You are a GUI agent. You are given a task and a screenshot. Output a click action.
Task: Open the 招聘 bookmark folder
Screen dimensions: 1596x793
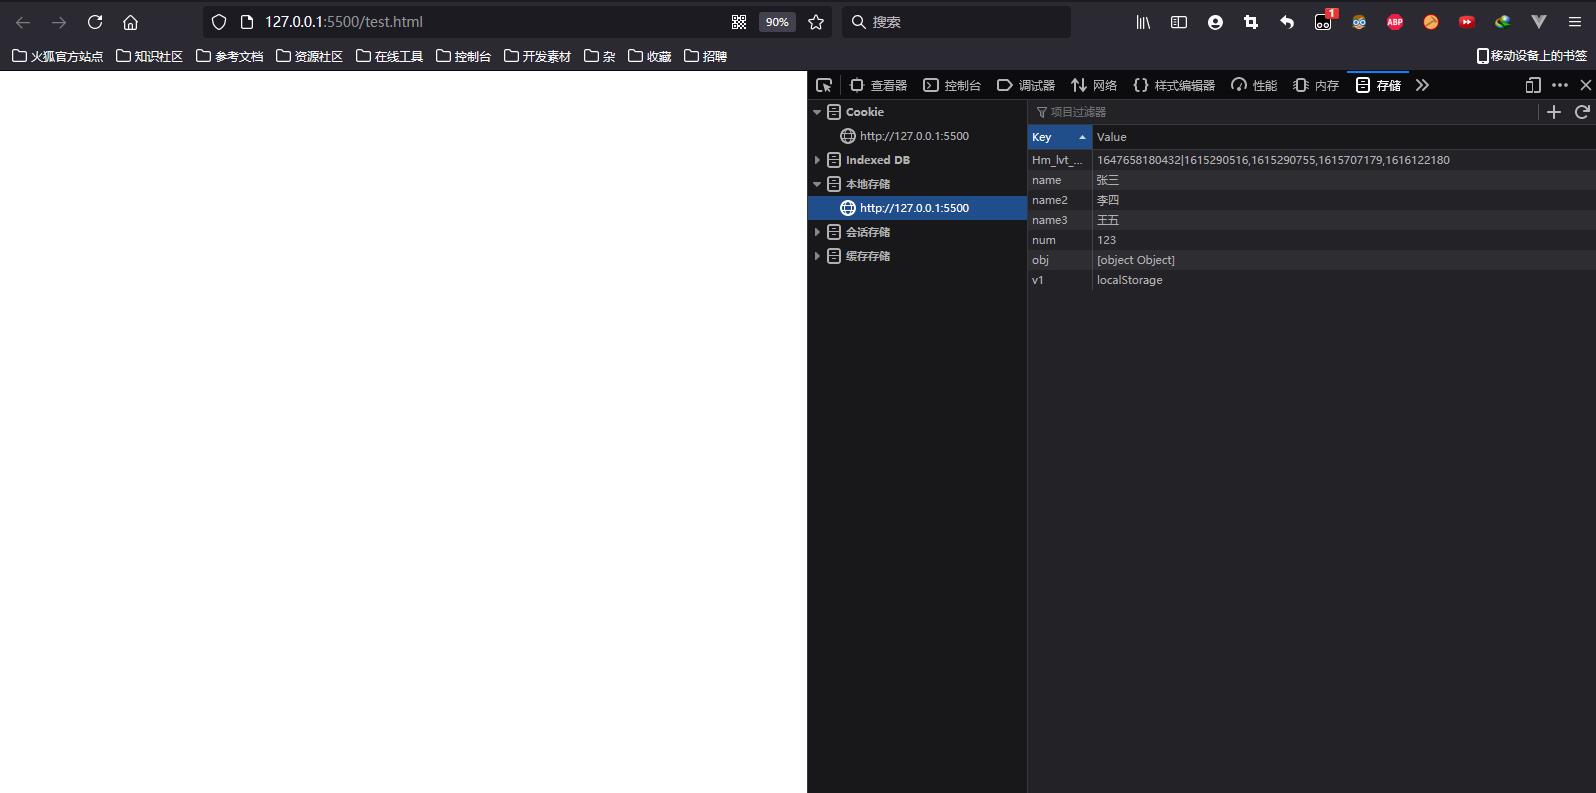705,56
